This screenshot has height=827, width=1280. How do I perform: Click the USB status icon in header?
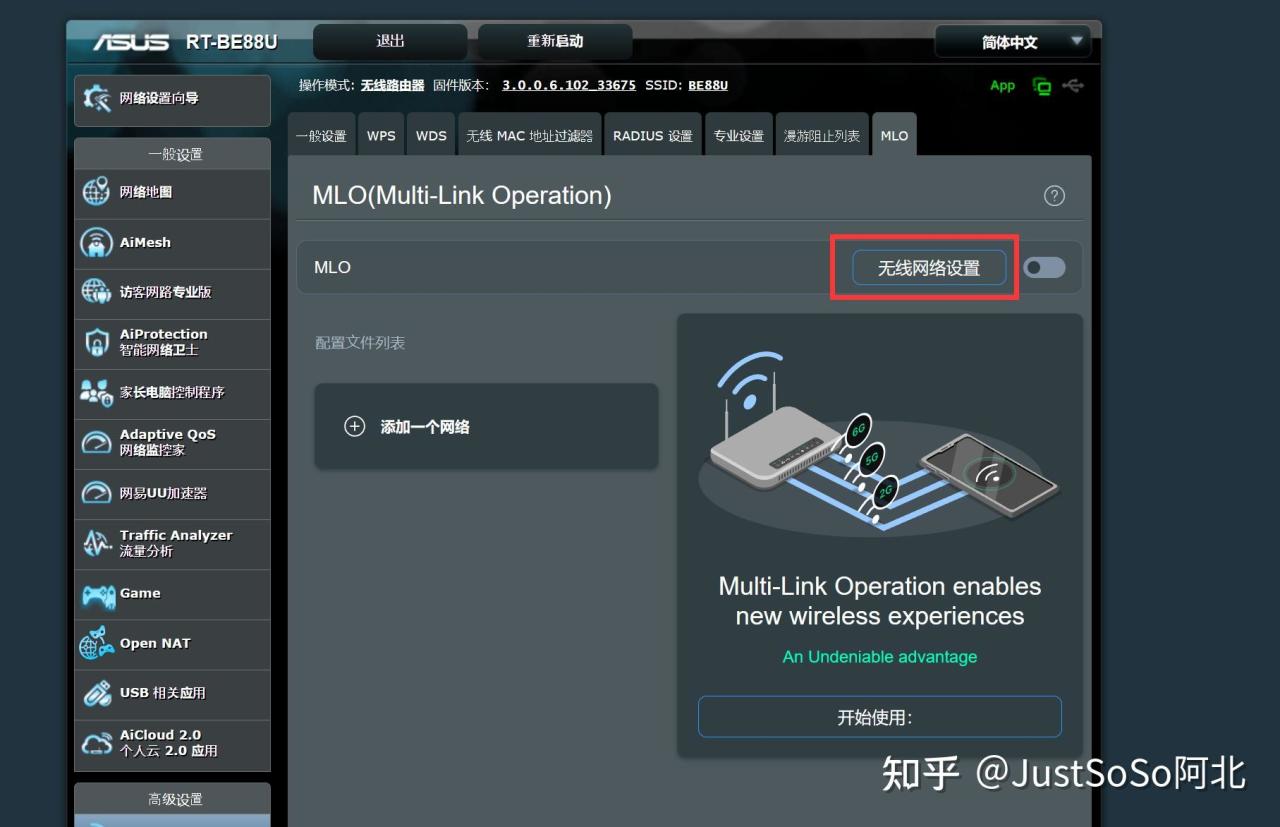(1073, 86)
